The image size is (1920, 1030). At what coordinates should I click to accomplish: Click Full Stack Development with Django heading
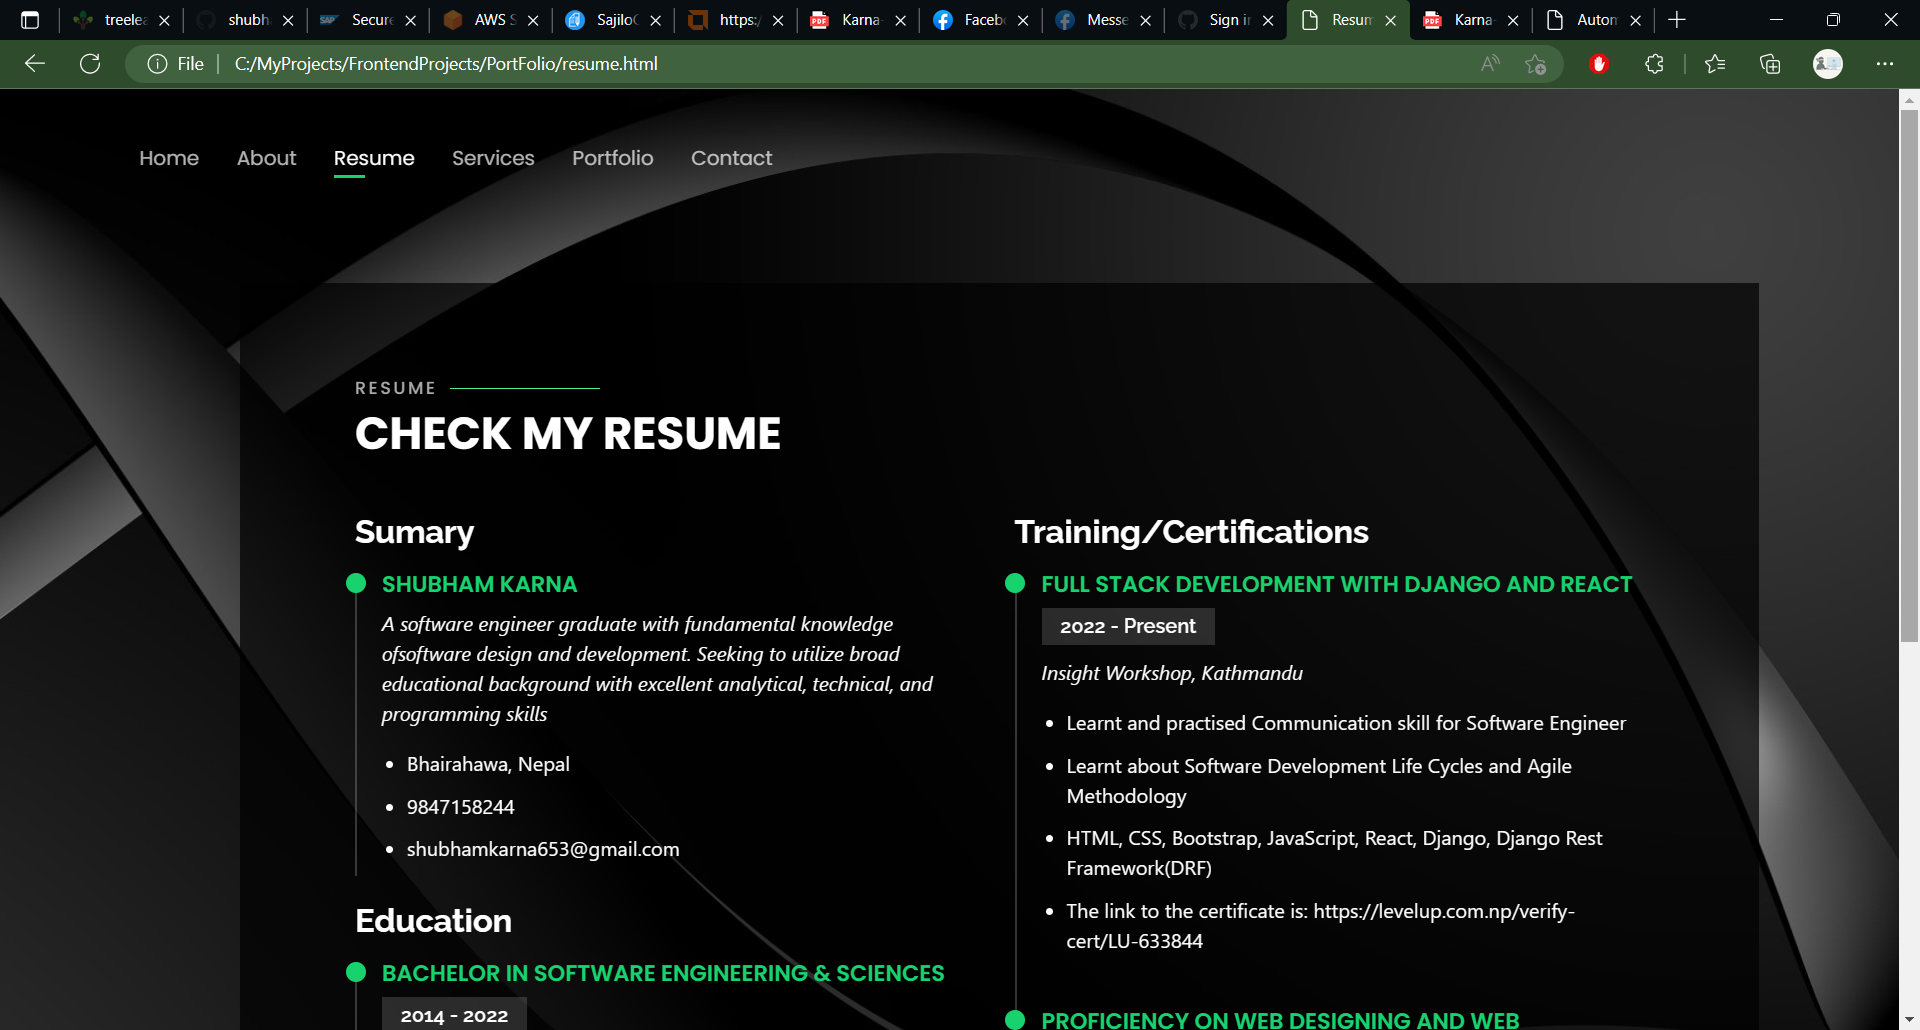tap(1337, 584)
